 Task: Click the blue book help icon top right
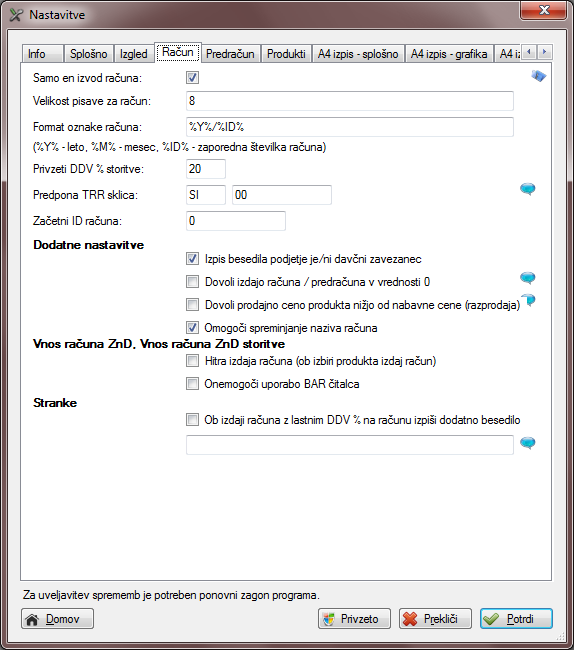(x=538, y=76)
